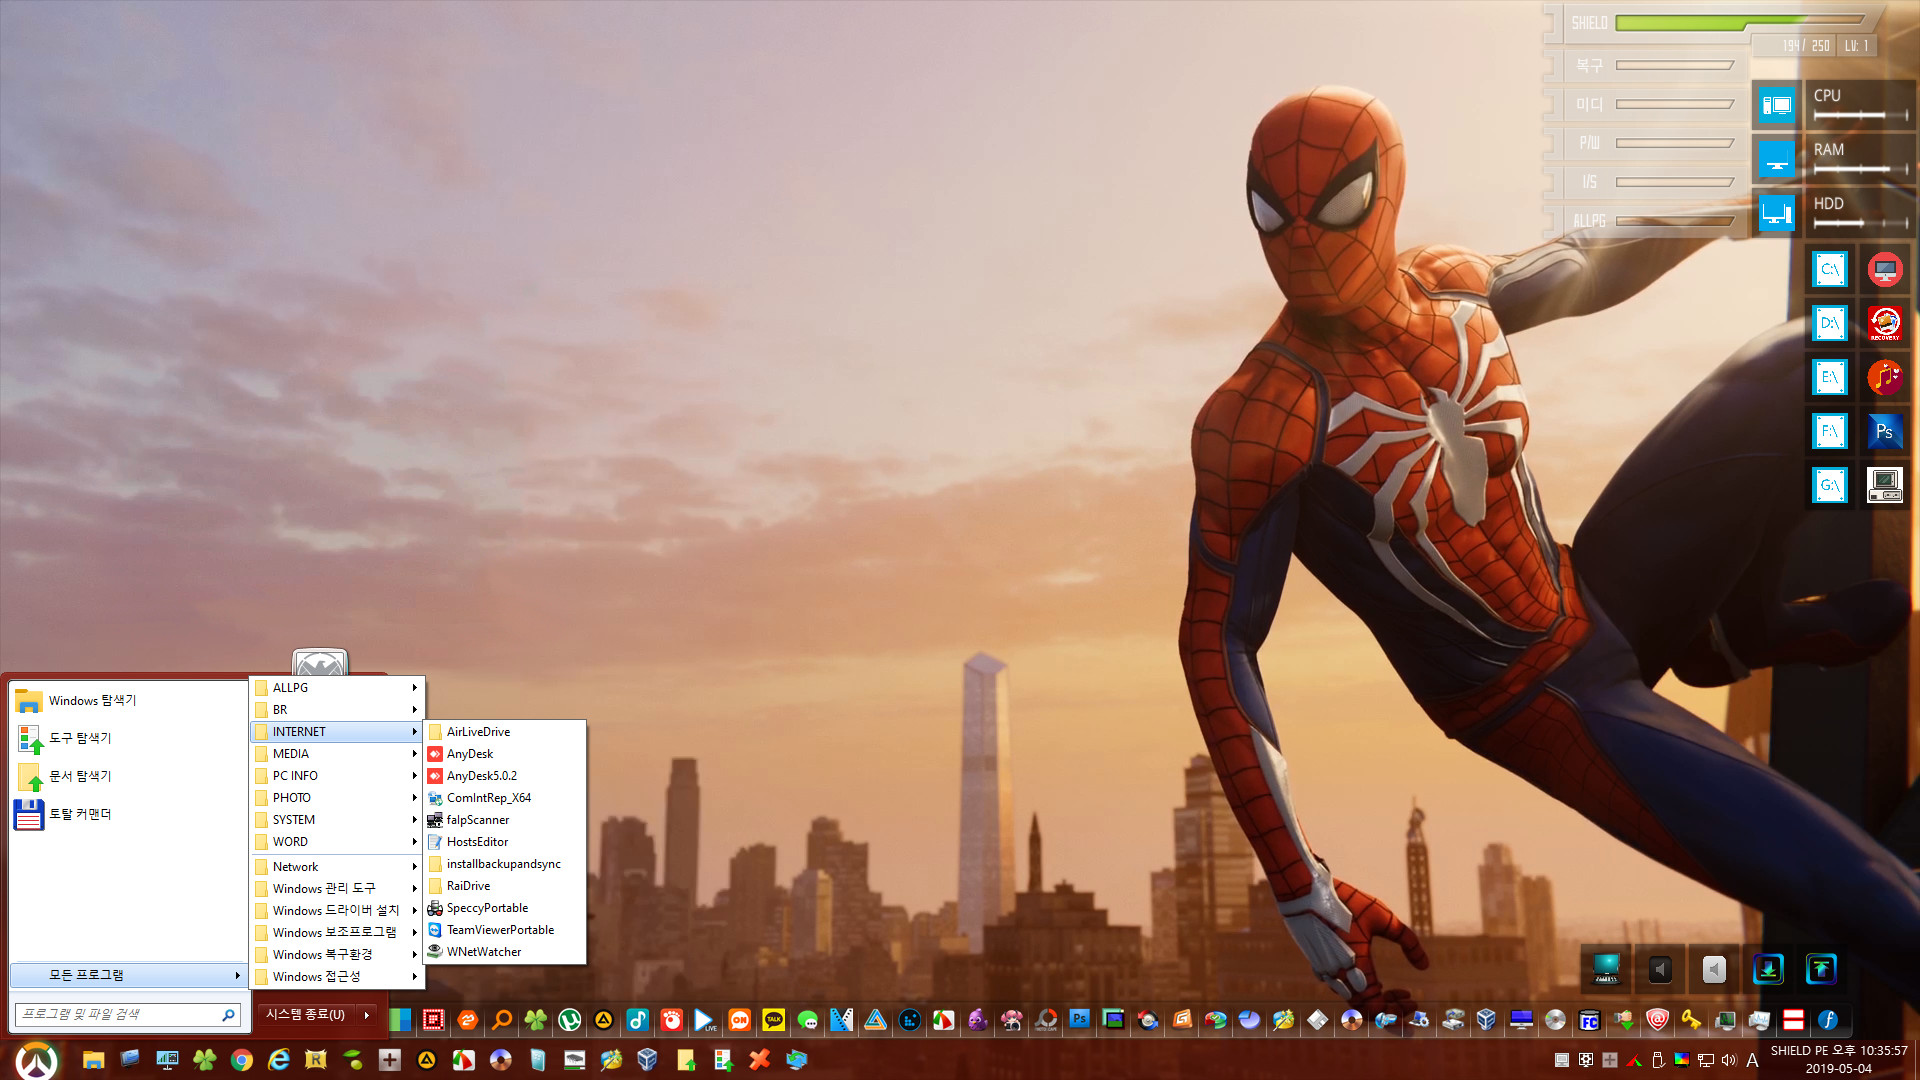Viewport: 1920px width, 1080px height.
Task: Click the taskbar clock showing 10:35:57
Action: coord(1839,1059)
